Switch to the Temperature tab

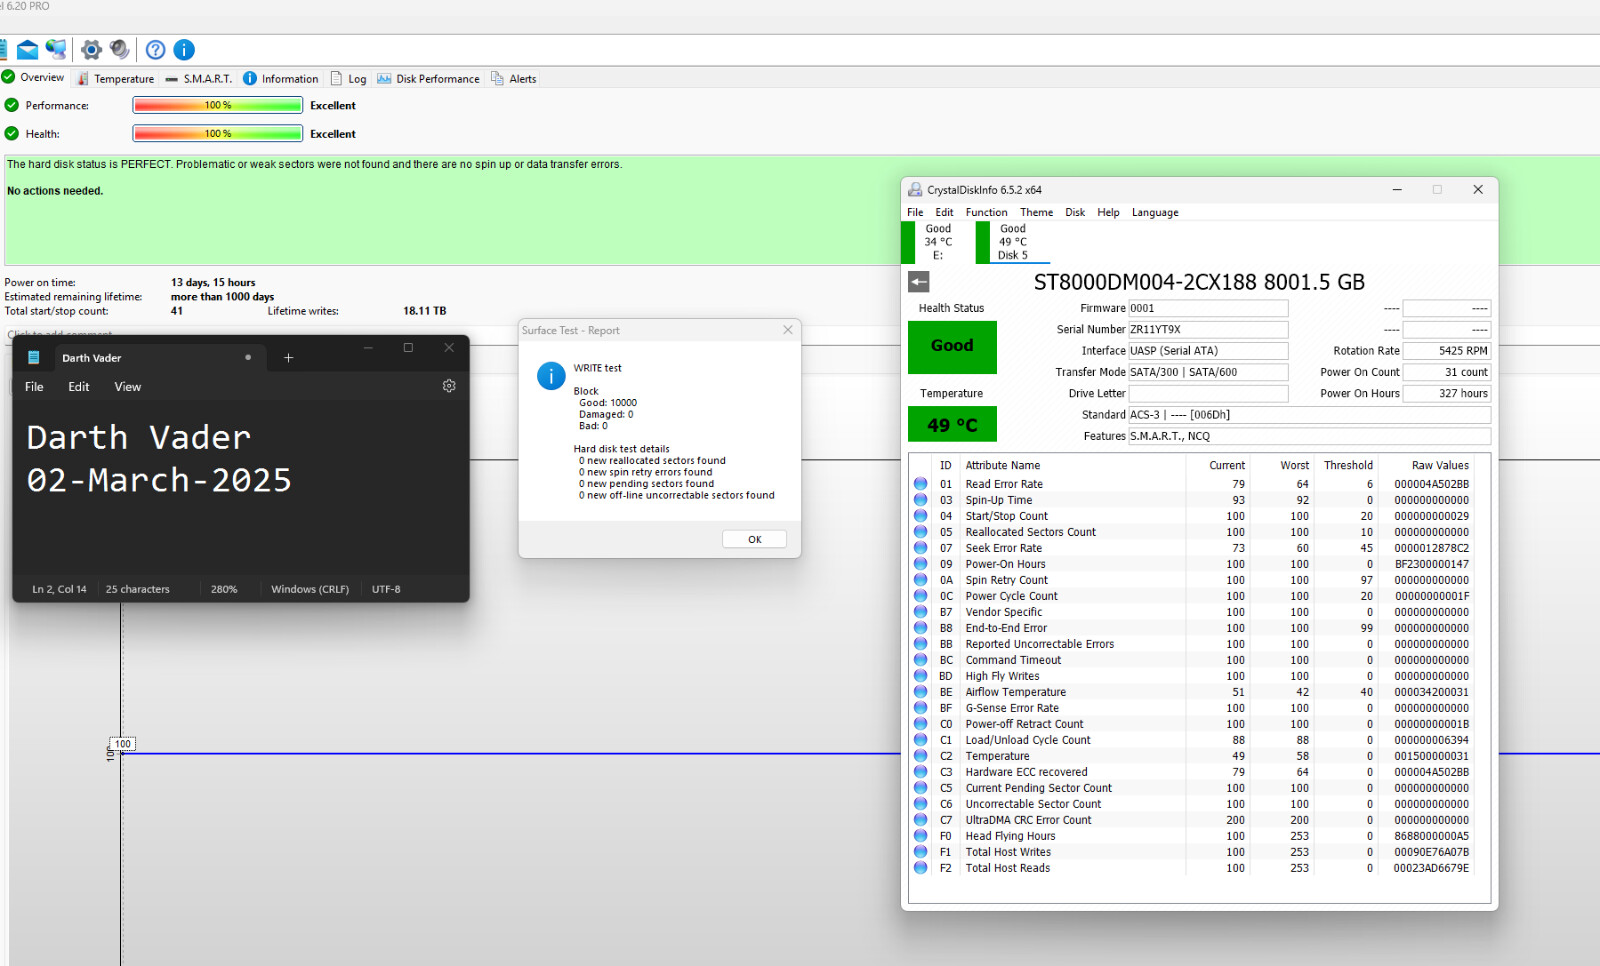coord(116,79)
